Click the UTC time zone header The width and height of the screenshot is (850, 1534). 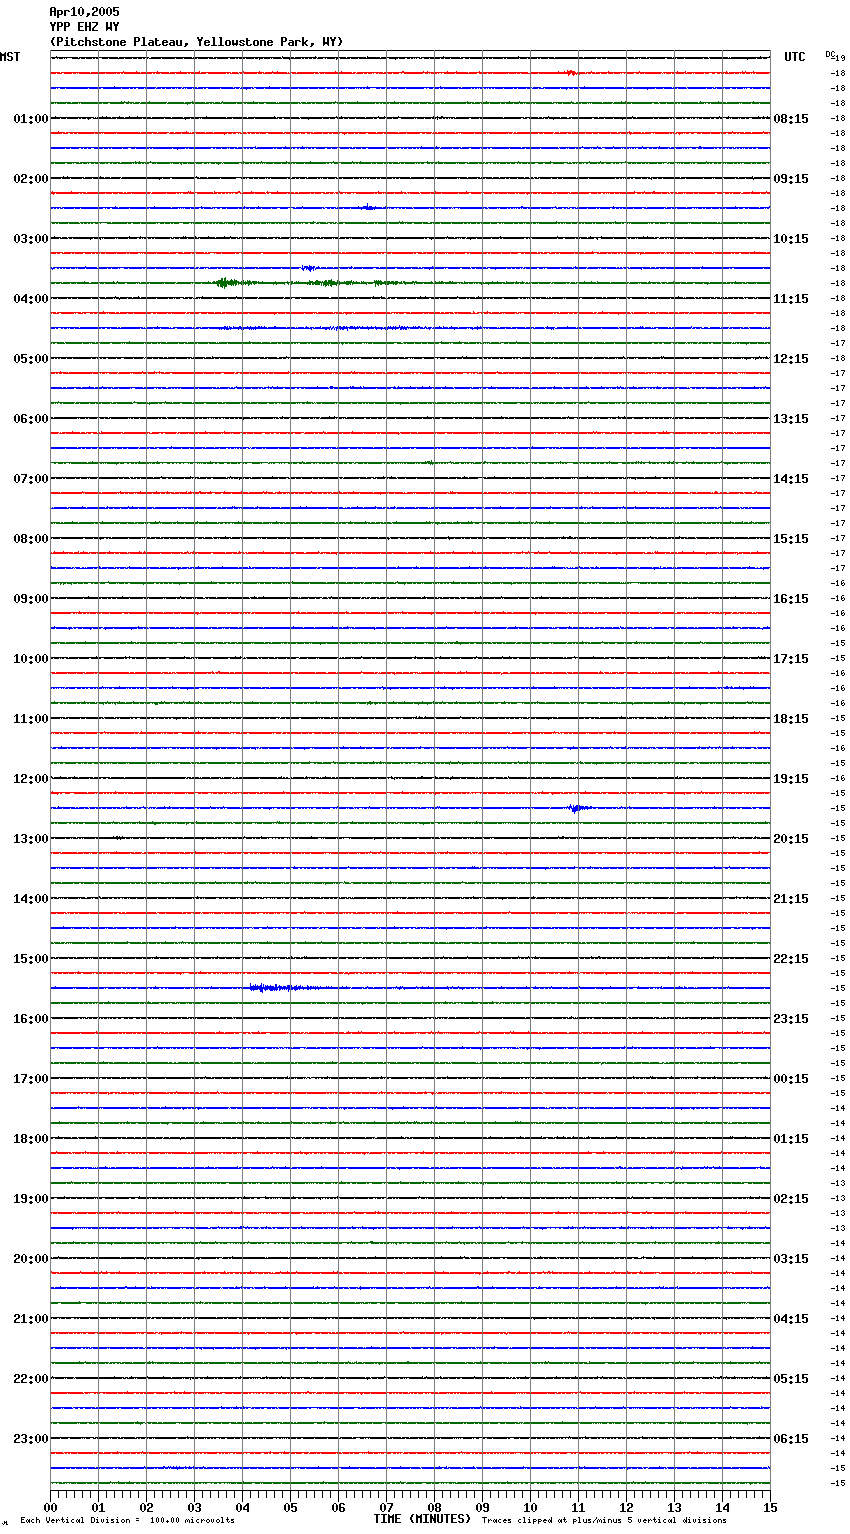795,57
